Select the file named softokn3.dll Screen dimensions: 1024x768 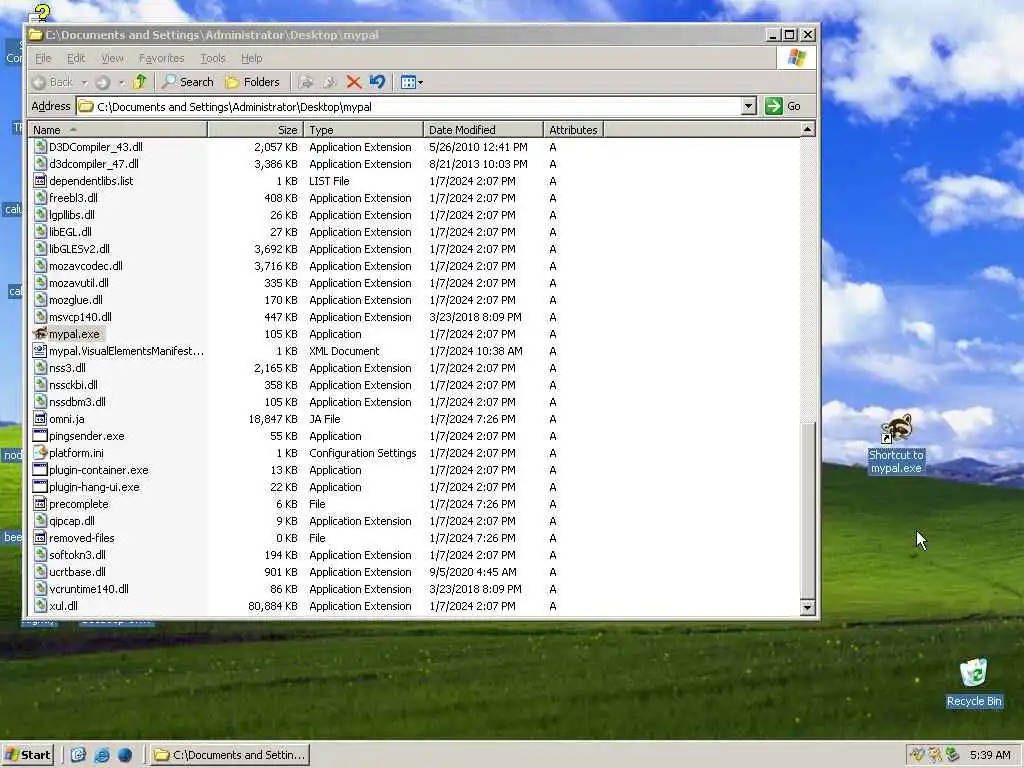point(77,554)
